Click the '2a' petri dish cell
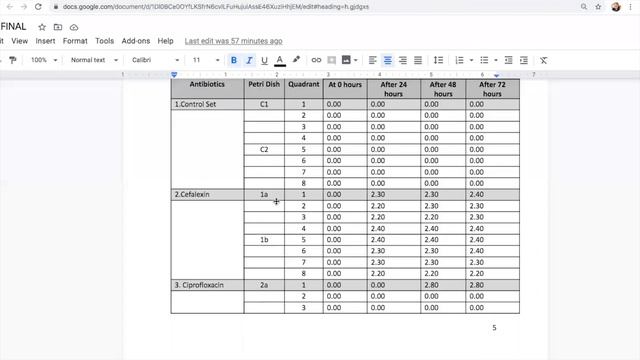640x360 pixels. click(x=264, y=285)
